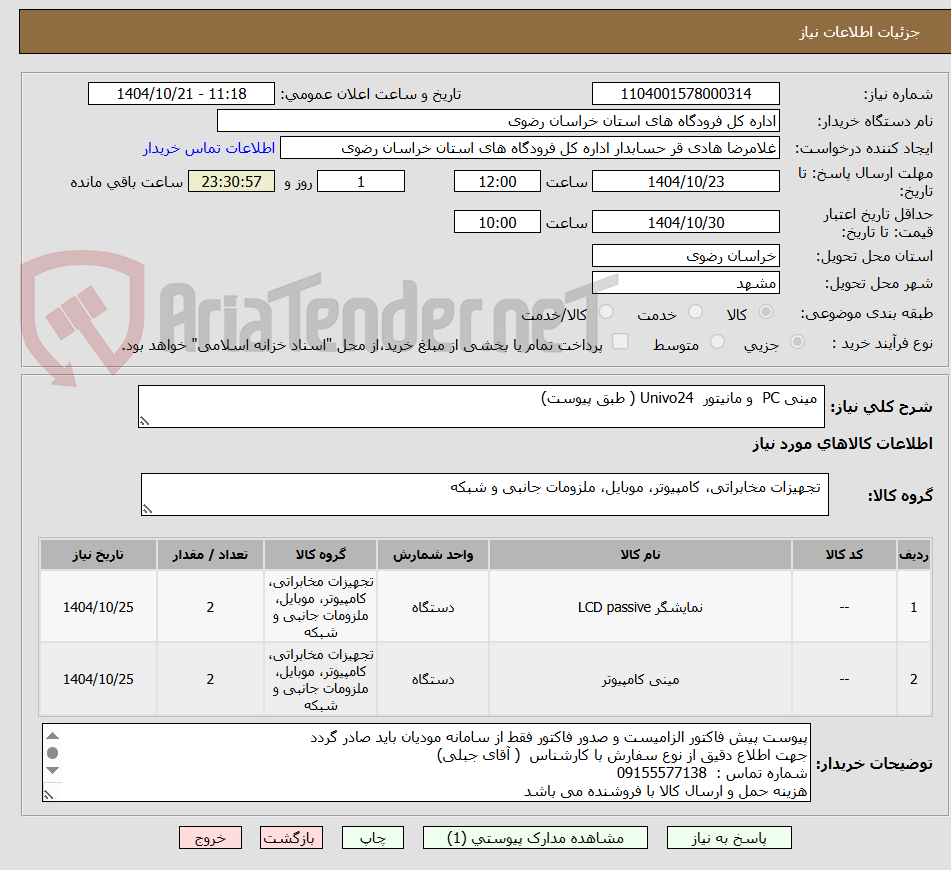The width and height of the screenshot is (951, 870).
Task: Click the resize handle of the گروه کالا textbox
Action: point(147,508)
